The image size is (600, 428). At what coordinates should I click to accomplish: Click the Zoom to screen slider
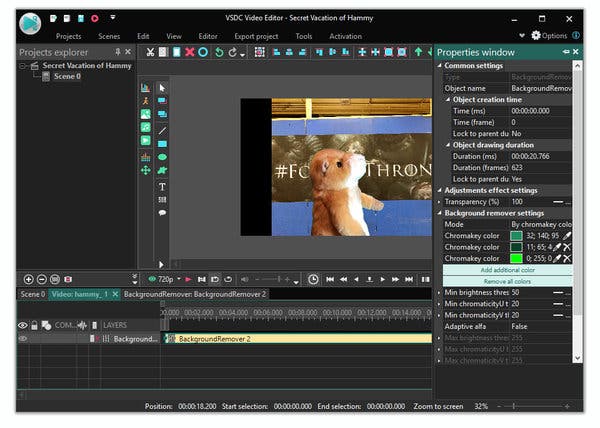pos(533,407)
